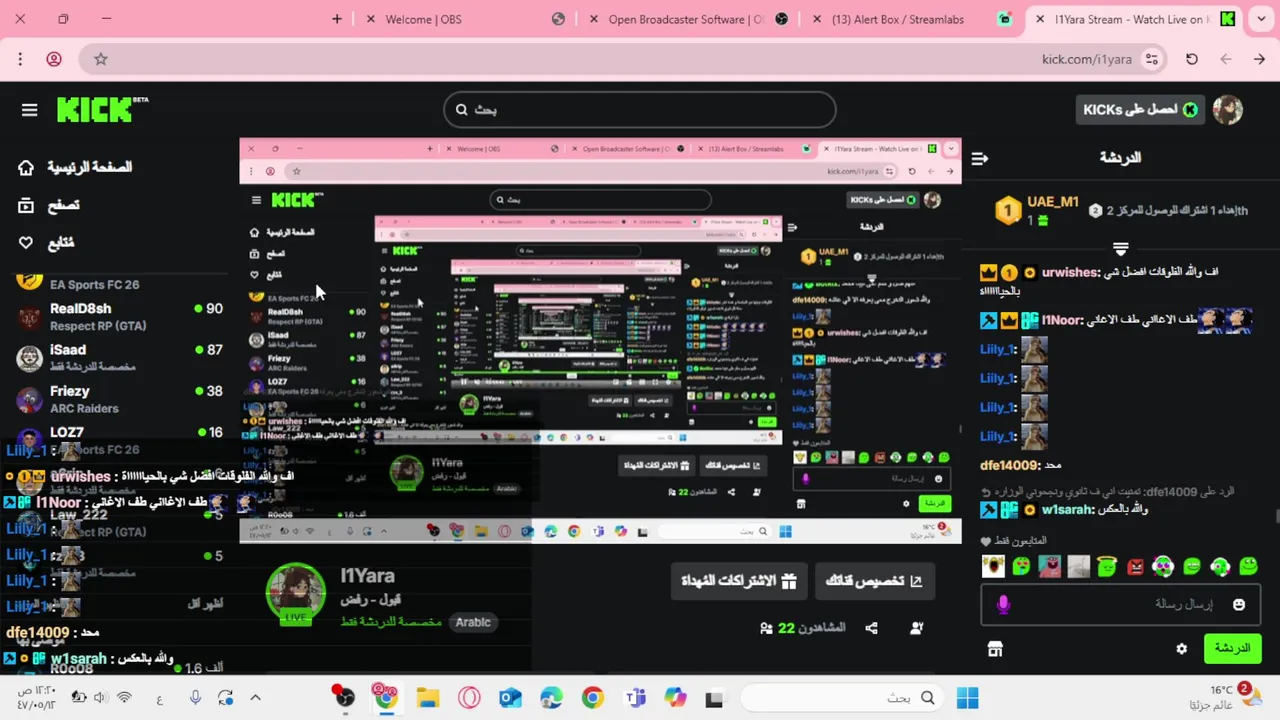Open File Explorer from taskbar
Viewport: 1280px width, 720px height.
click(x=427, y=698)
